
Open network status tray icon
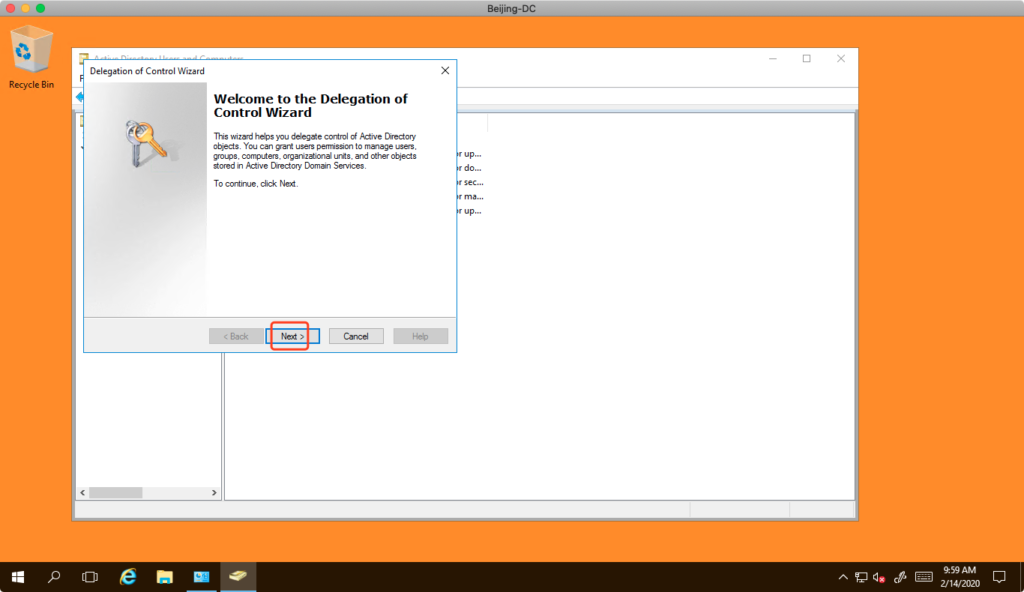[x=861, y=577]
